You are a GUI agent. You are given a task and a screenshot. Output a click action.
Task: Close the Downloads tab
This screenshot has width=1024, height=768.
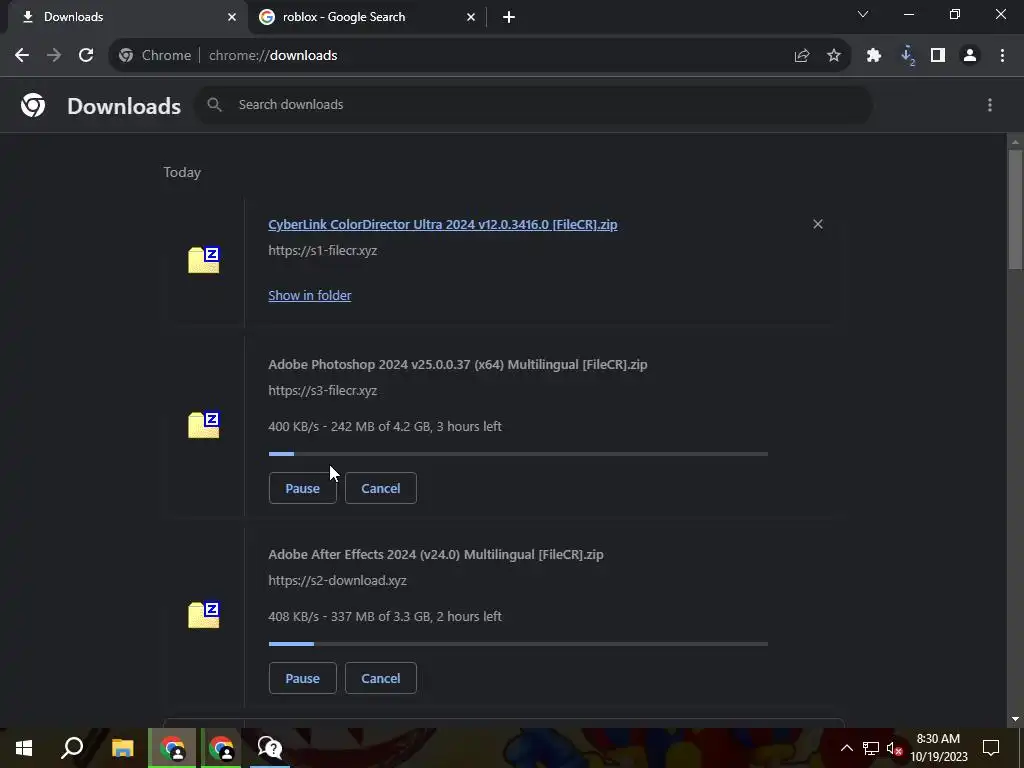click(x=232, y=17)
